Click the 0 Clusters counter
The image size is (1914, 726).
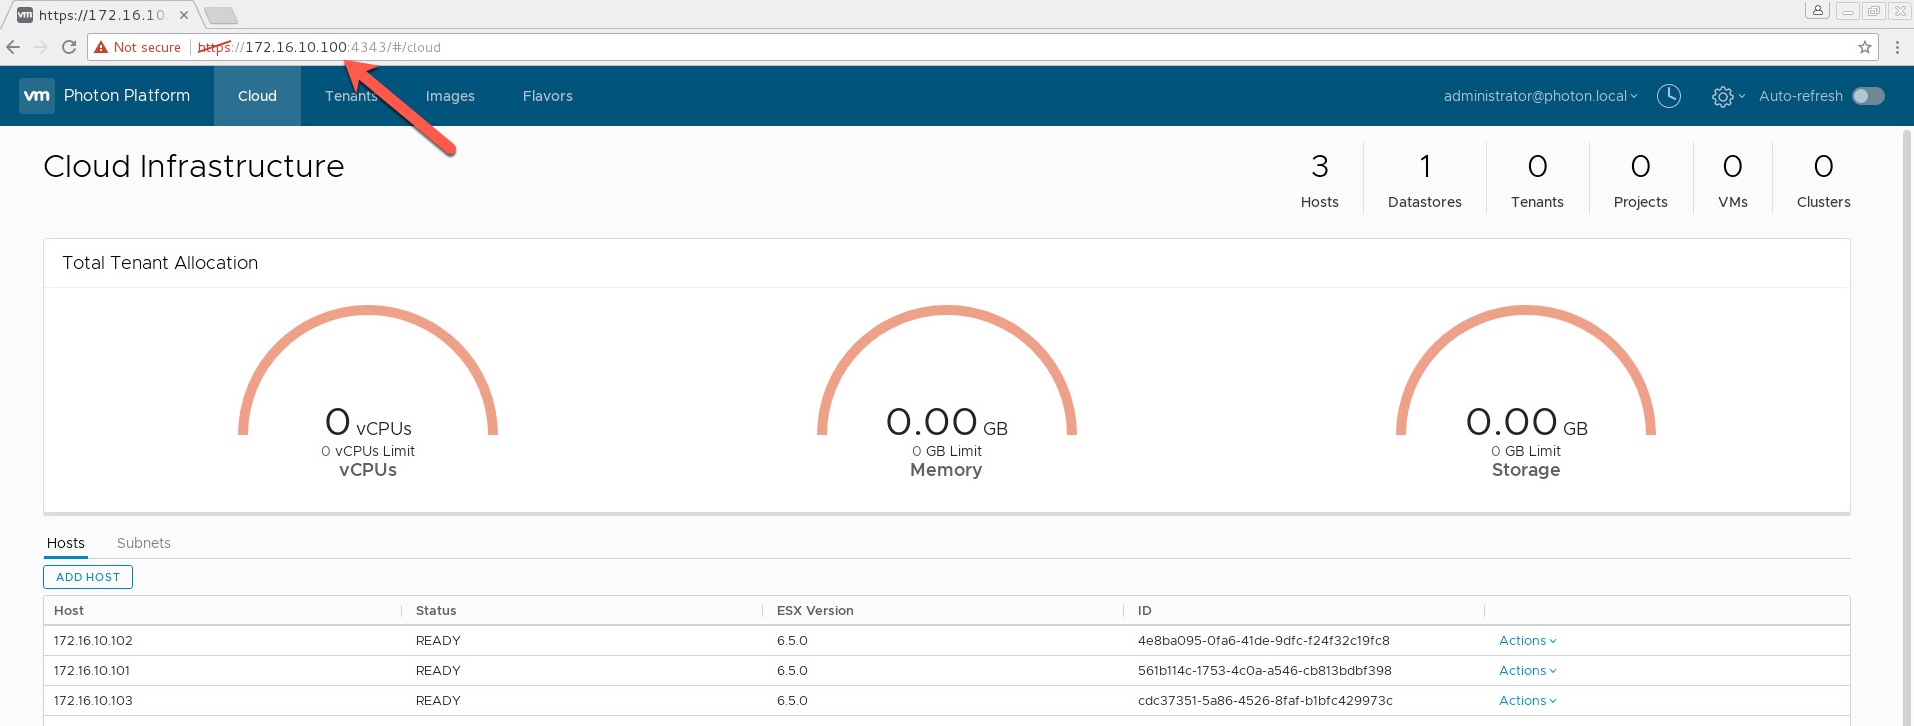pyautogui.click(x=1824, y=180)
